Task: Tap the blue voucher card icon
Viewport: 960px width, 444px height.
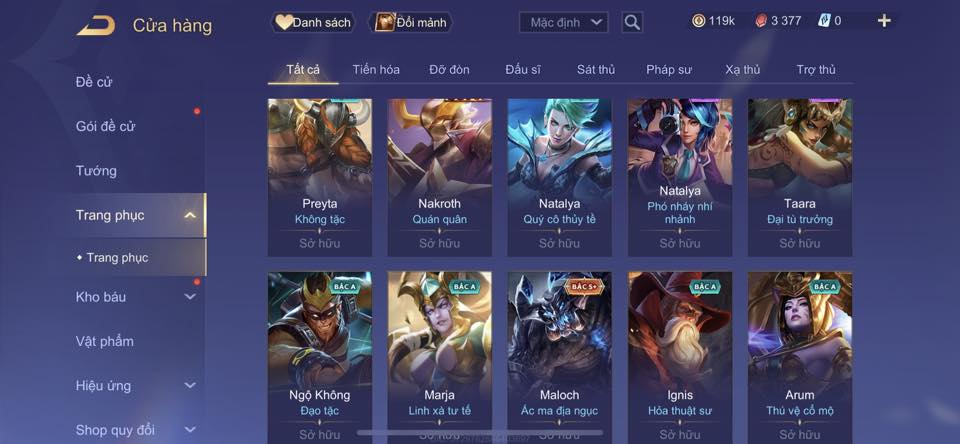Action: (824, 21)
